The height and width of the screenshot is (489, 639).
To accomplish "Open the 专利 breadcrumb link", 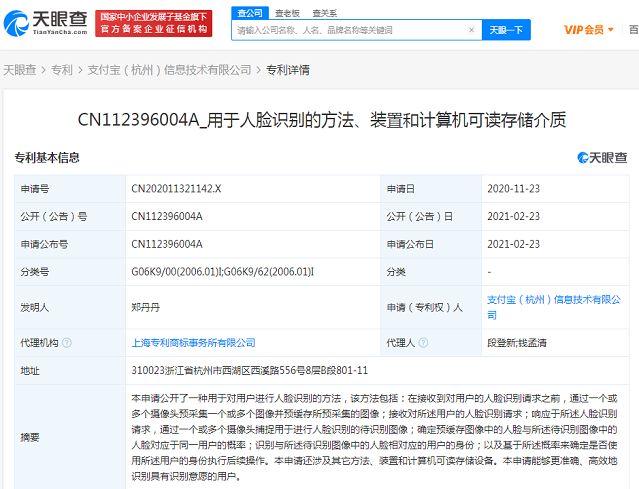I will [62, 70].
